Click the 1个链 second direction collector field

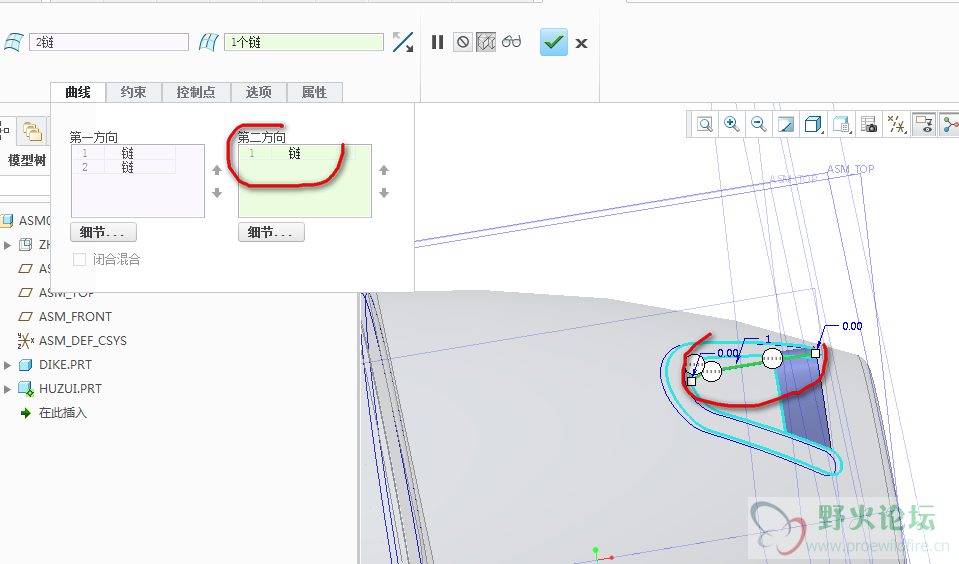tap(304, 42)
